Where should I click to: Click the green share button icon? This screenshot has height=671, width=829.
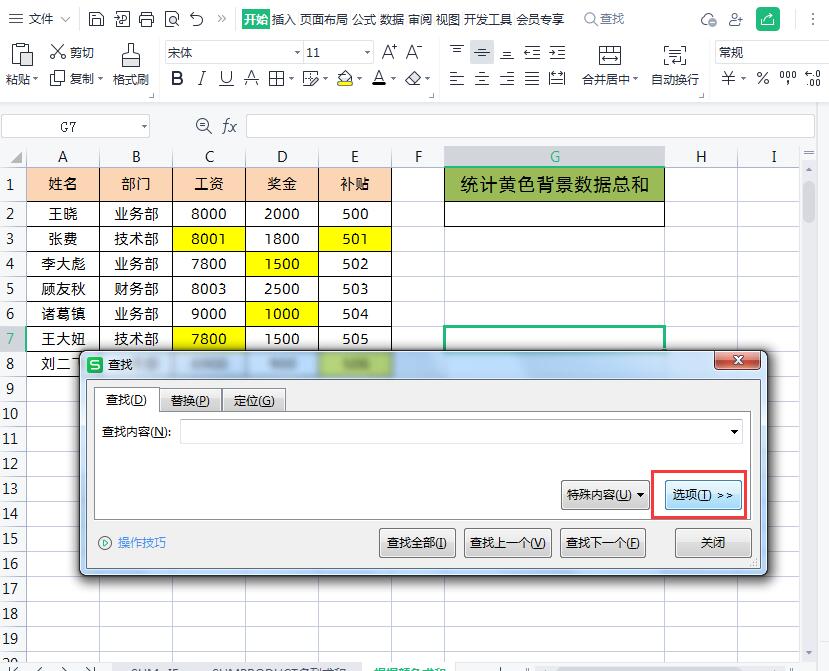point(768,19)
